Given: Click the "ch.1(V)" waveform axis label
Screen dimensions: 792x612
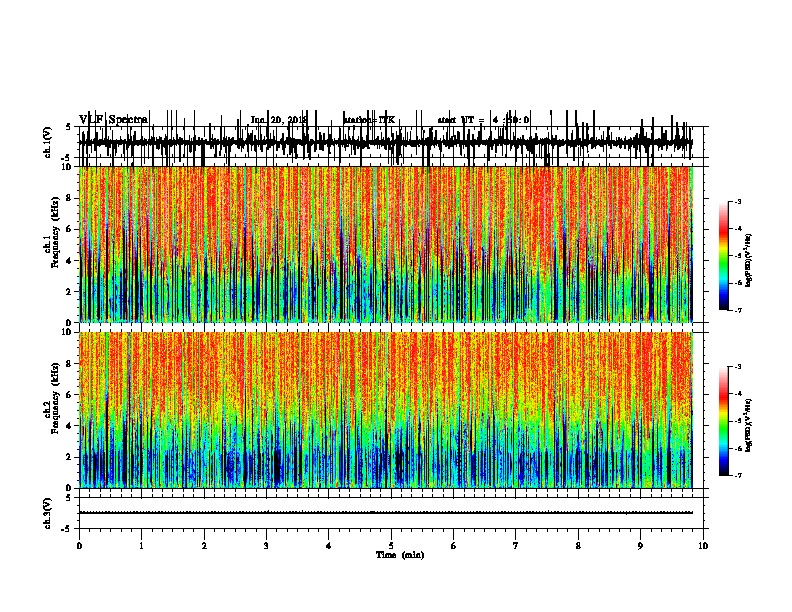Looking at the screenshot, I should point(48,142).
